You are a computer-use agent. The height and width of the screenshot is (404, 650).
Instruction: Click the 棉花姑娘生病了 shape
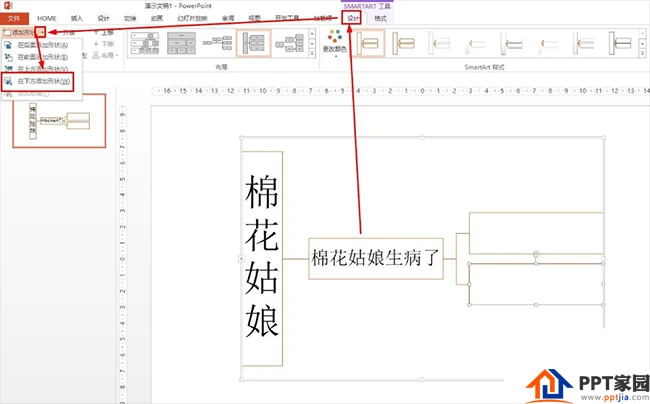tap(376, 258)
